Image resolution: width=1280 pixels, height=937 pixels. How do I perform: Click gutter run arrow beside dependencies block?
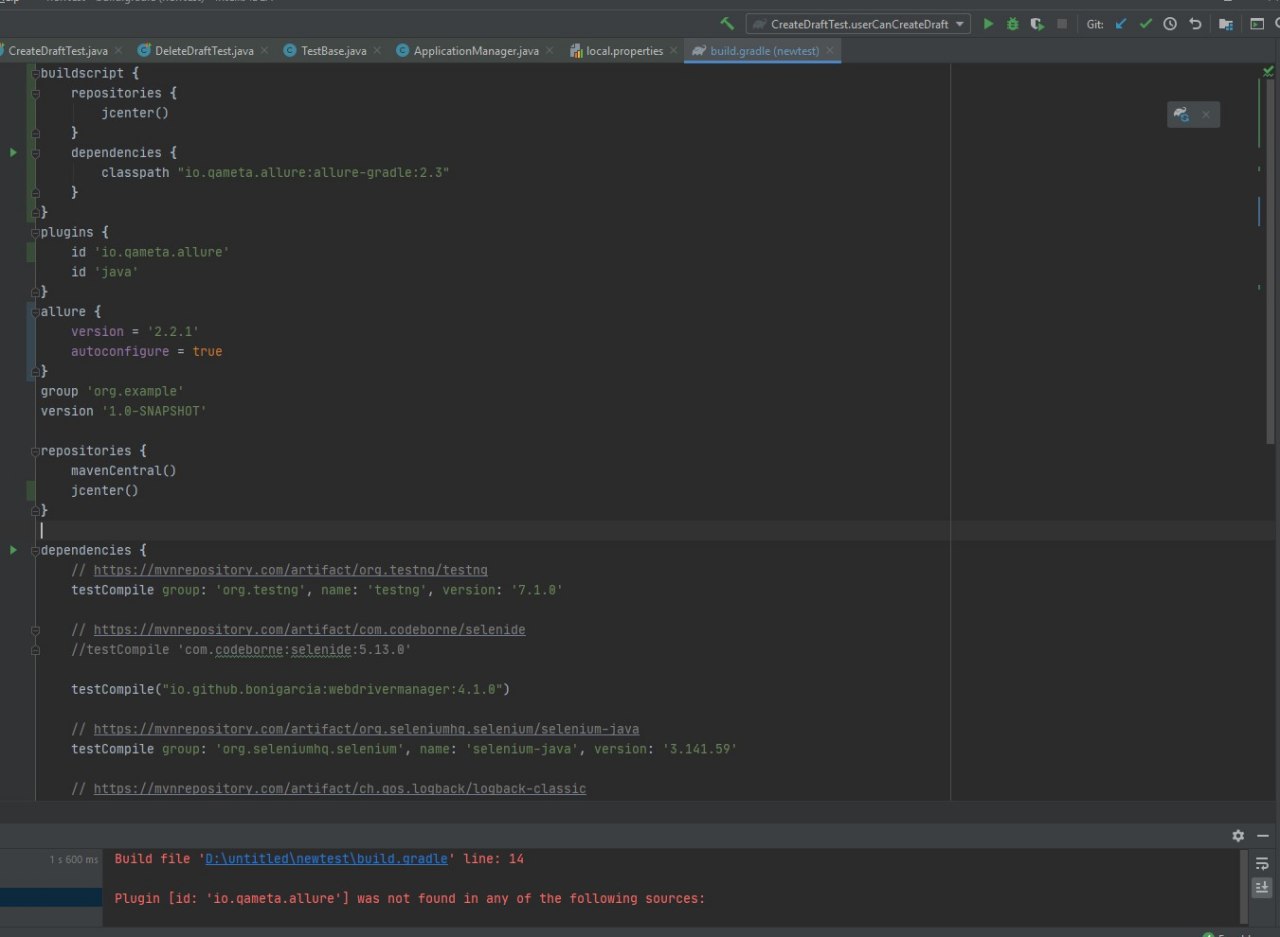point(13,550)
